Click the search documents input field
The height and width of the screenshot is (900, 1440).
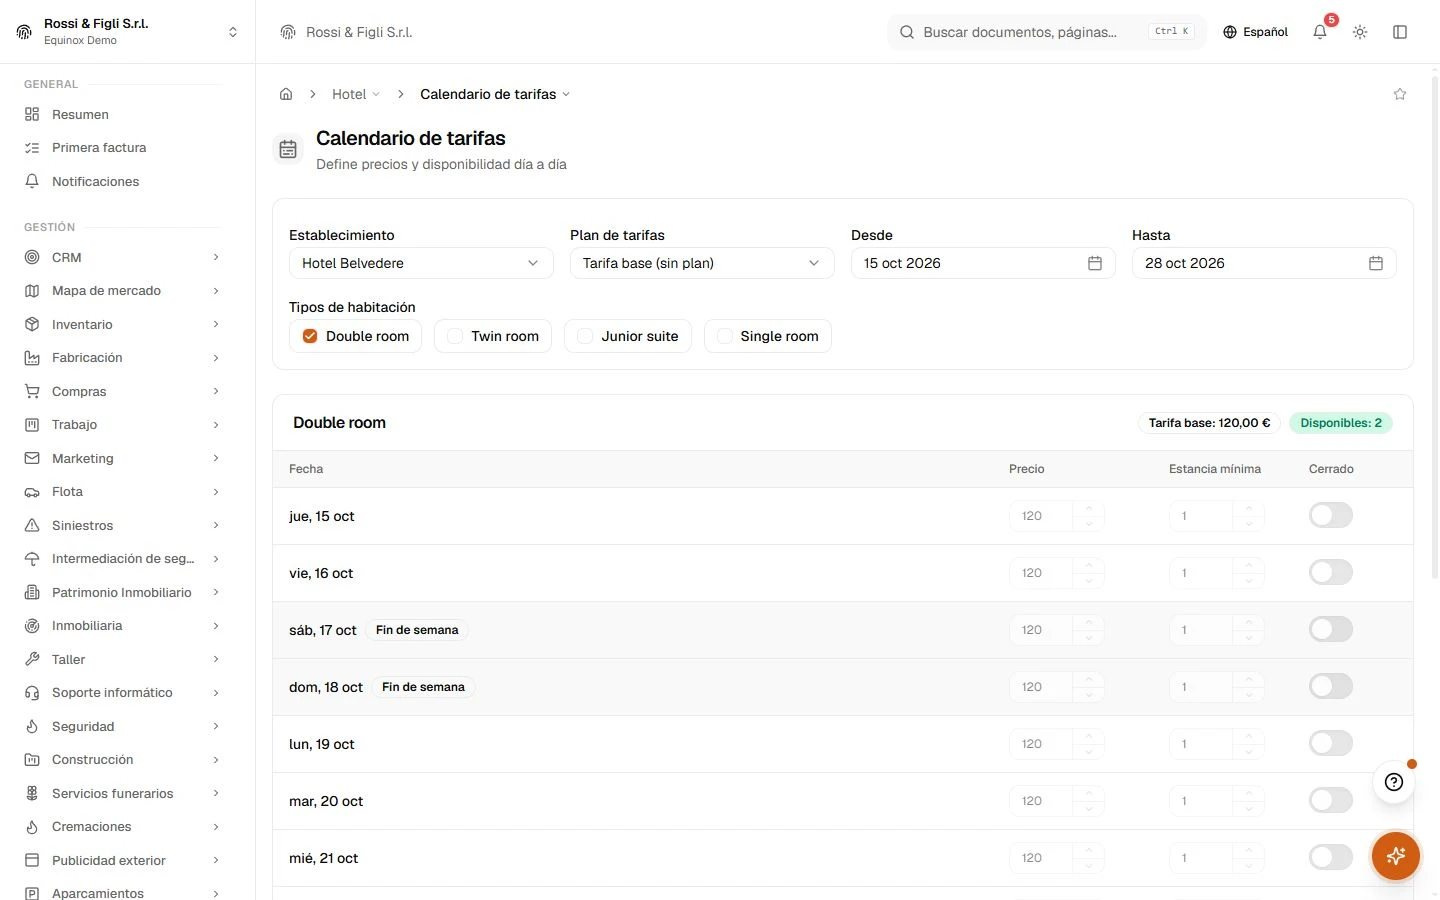click(1047, 32)
